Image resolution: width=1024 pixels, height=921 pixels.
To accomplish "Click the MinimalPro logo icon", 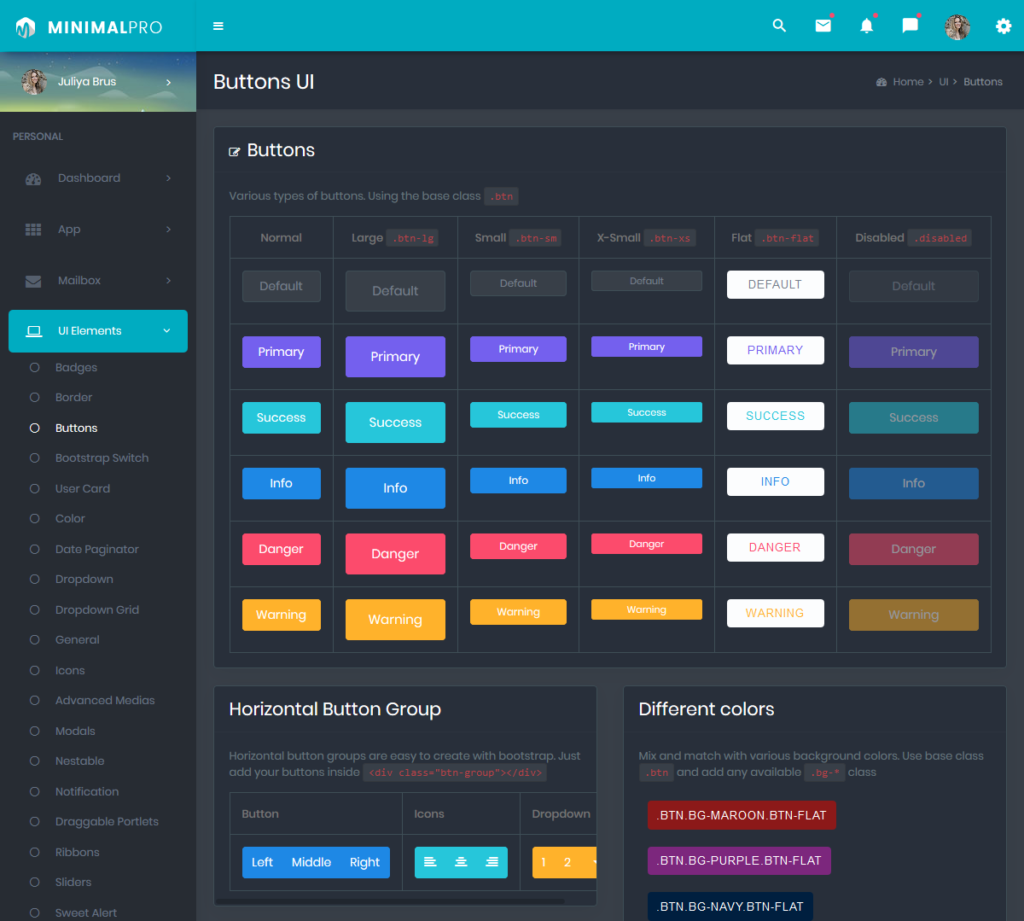I will (24, 26).
